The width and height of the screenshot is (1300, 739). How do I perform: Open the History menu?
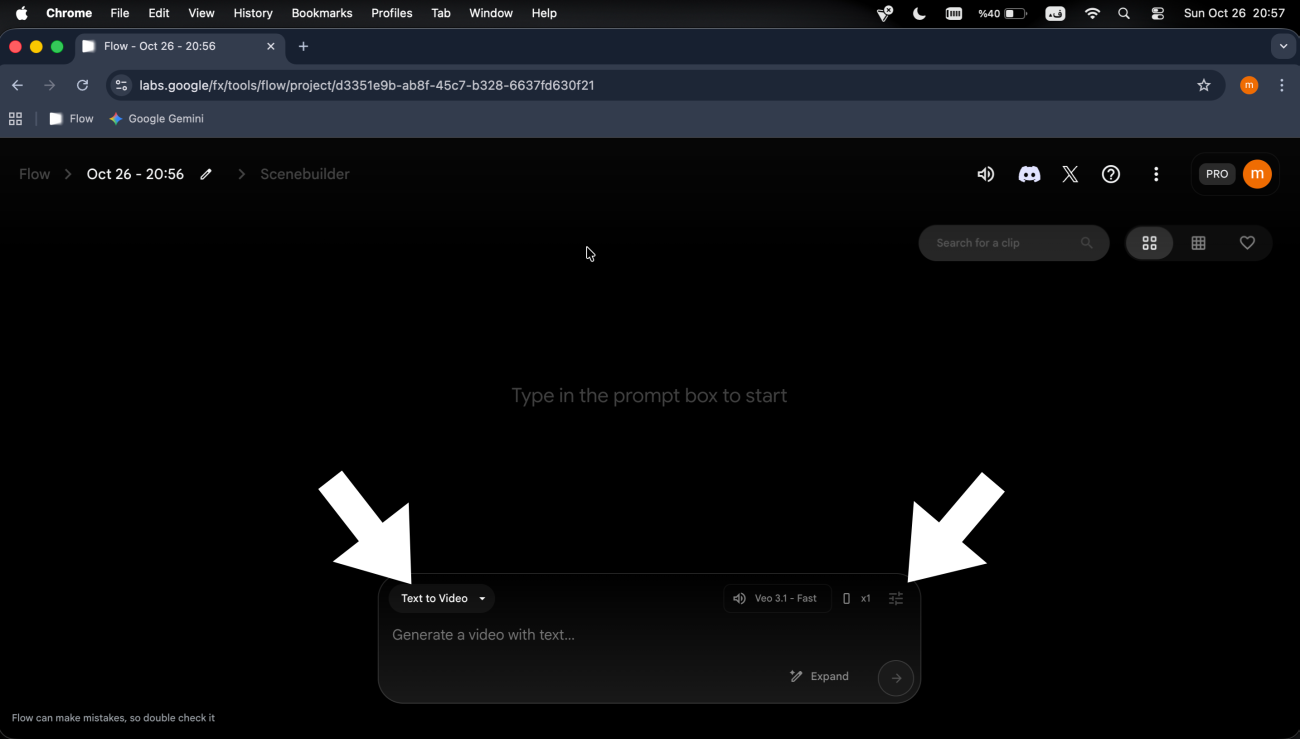(253, 13)
